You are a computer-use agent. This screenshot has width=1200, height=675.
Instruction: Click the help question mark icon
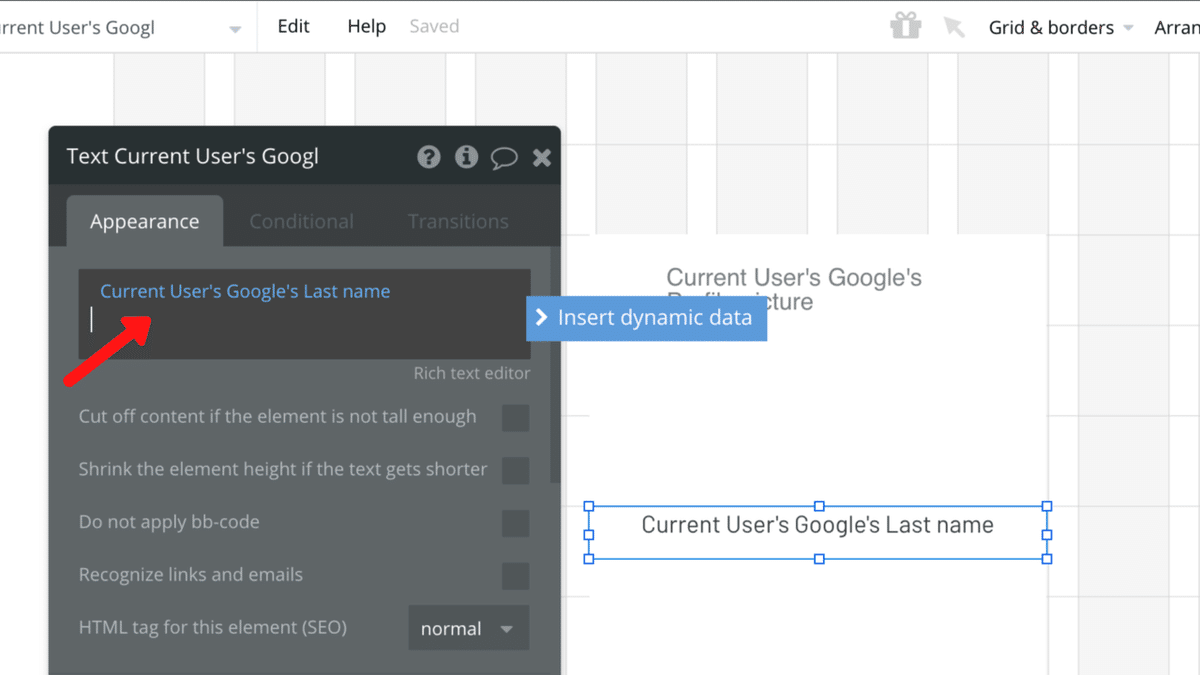pos(429,157)
